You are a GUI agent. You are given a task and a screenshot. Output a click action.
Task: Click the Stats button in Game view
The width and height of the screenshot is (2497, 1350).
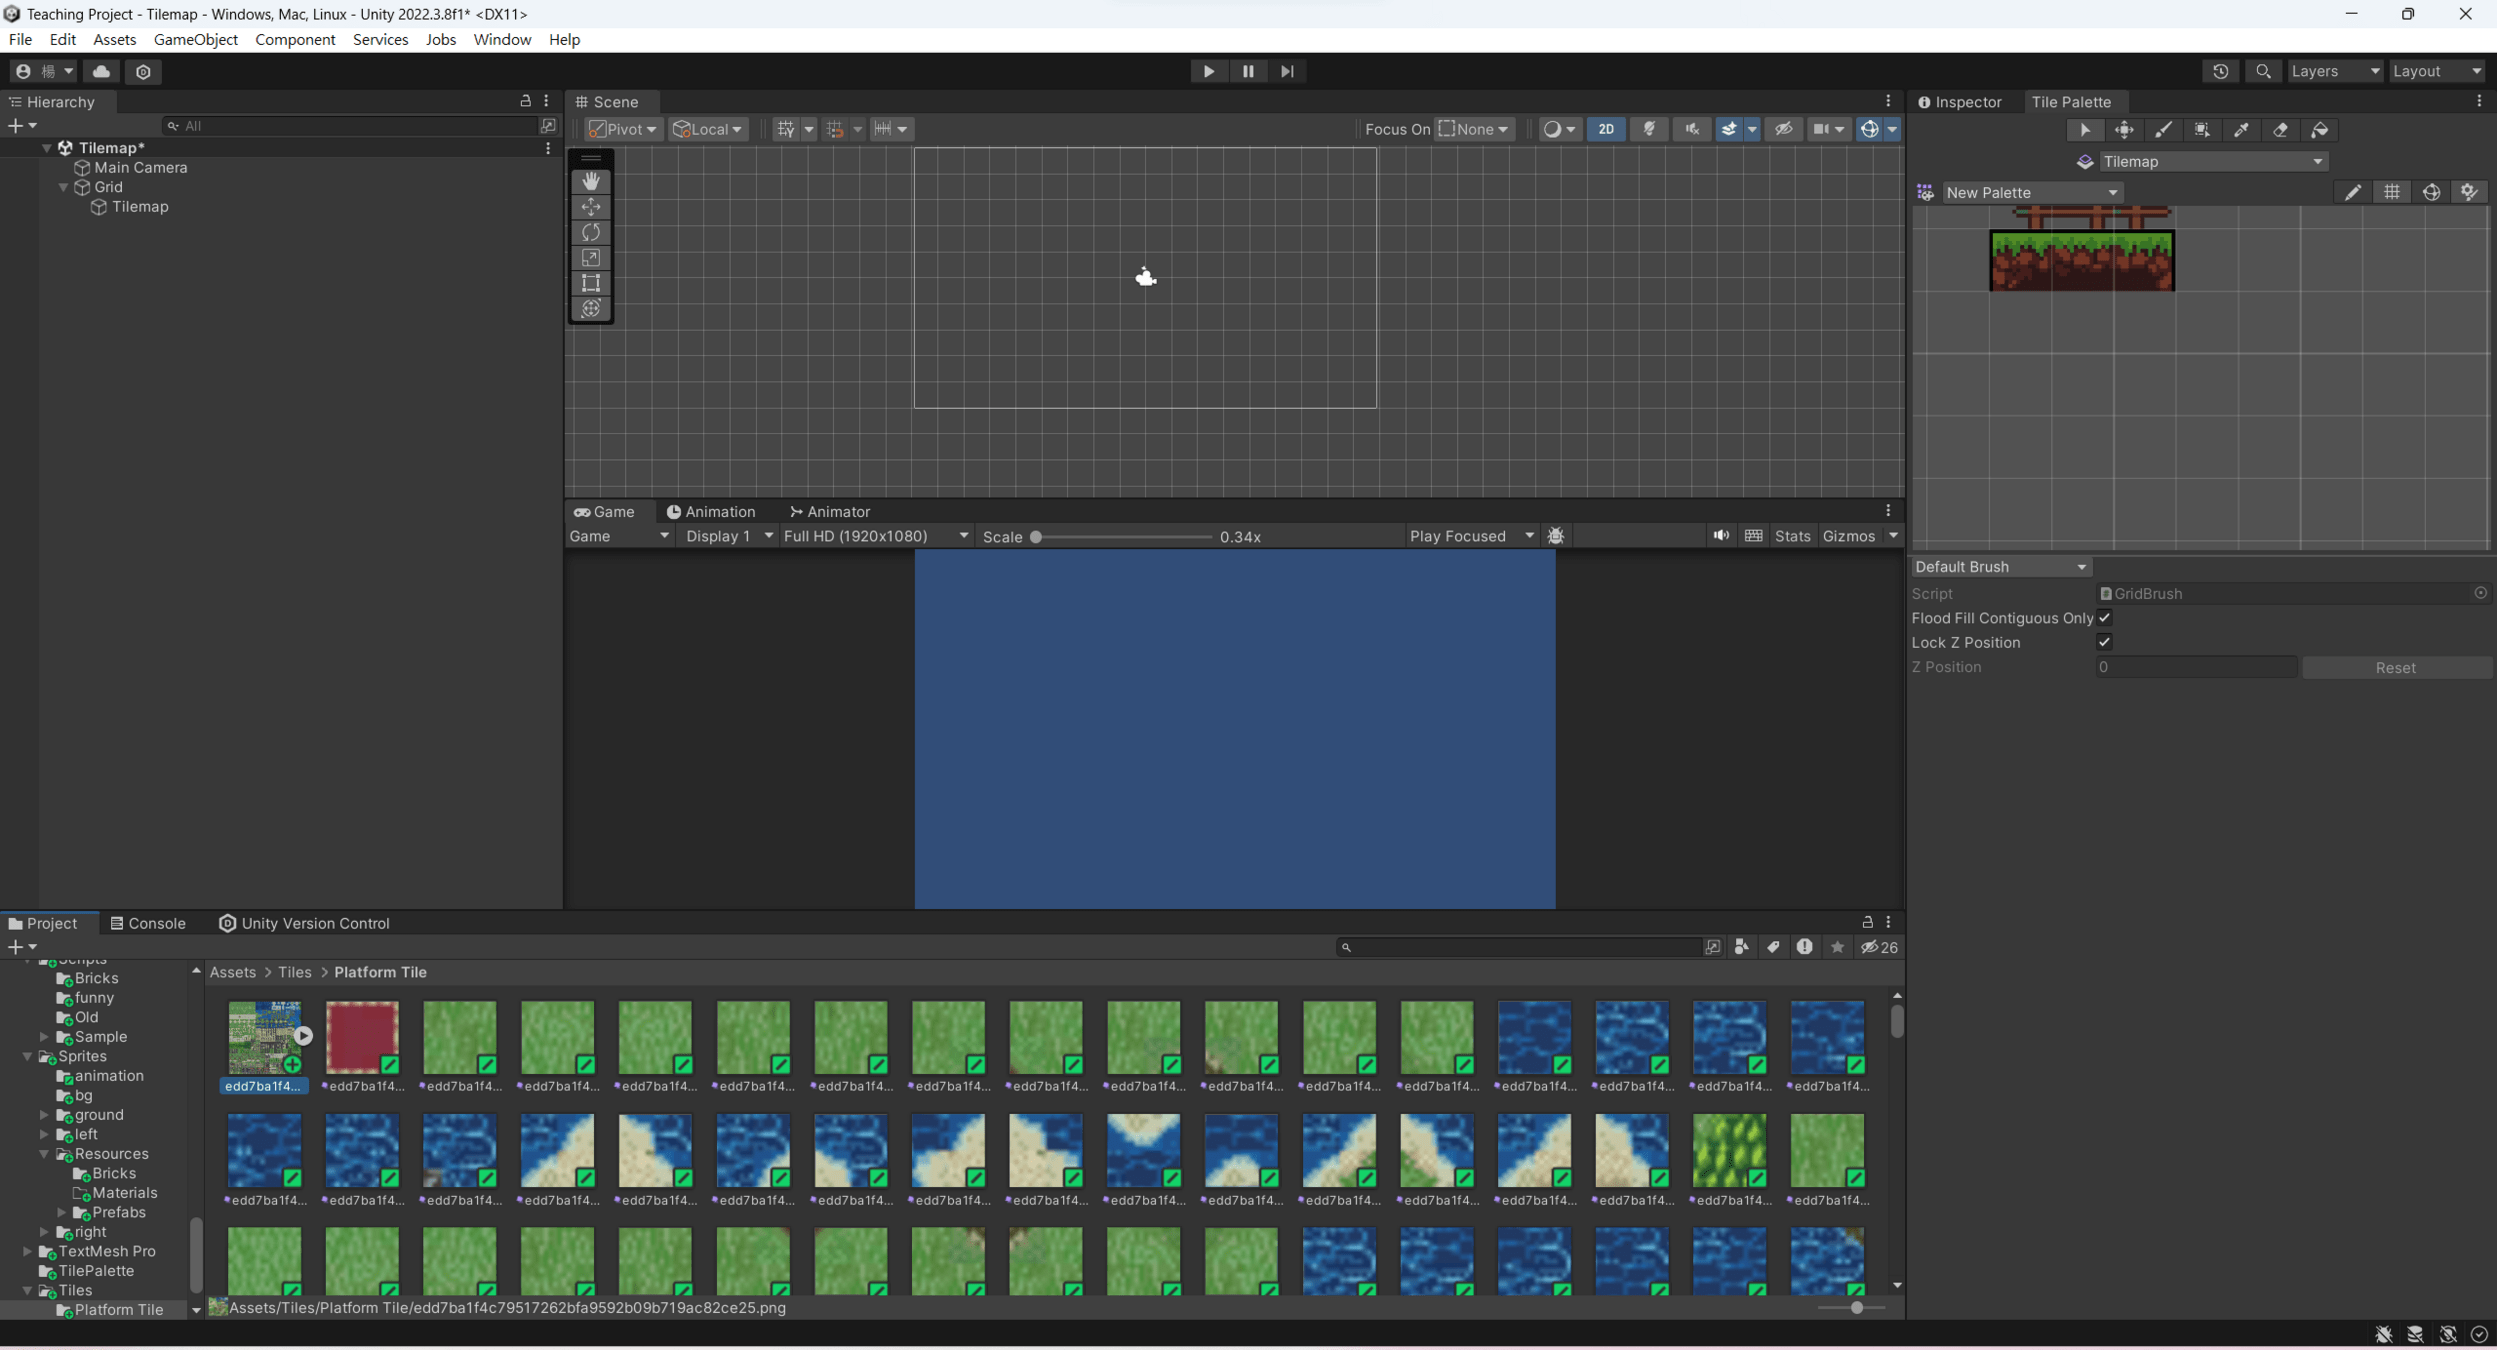[x=1792, y=536]
